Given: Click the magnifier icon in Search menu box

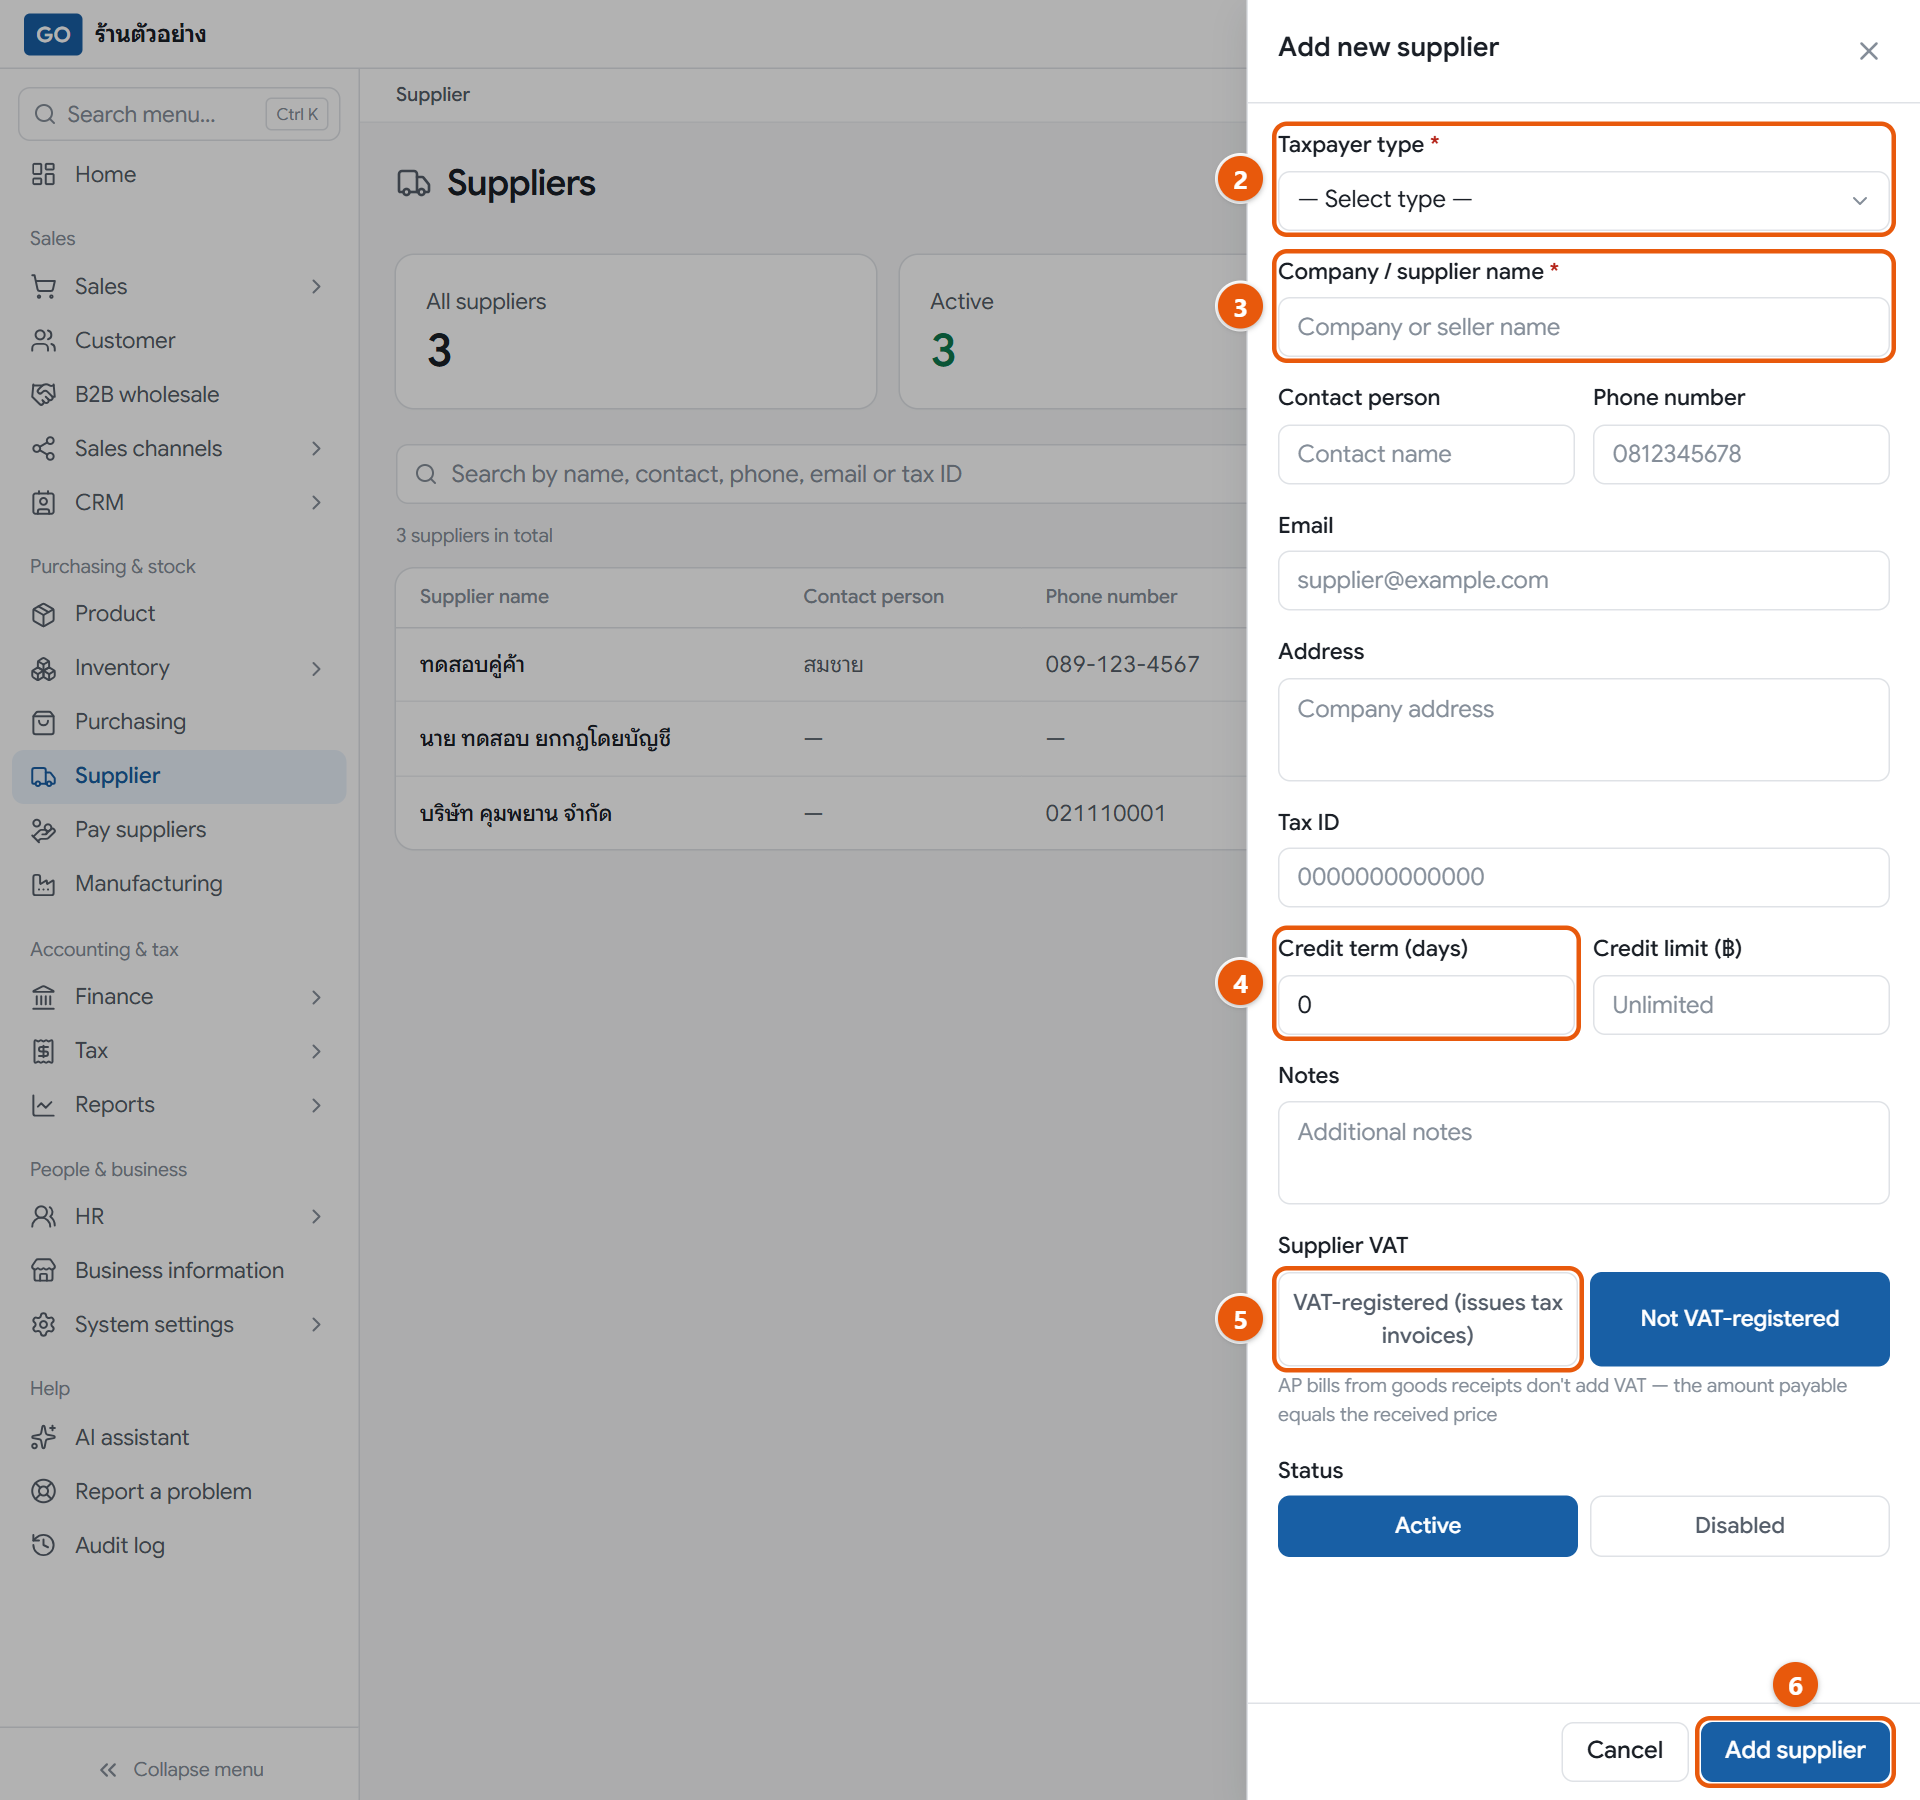Looking at the screenshot, I should (x=45, y=114).
